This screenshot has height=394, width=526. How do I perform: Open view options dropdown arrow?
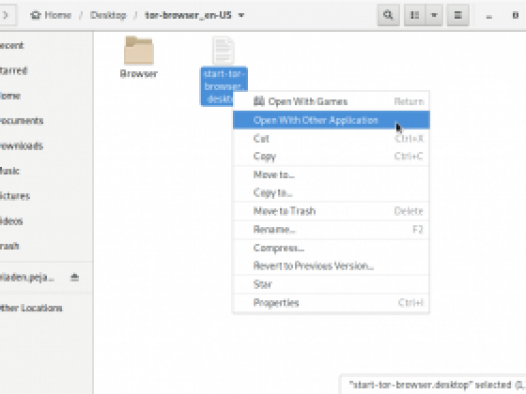coord(434,15)
